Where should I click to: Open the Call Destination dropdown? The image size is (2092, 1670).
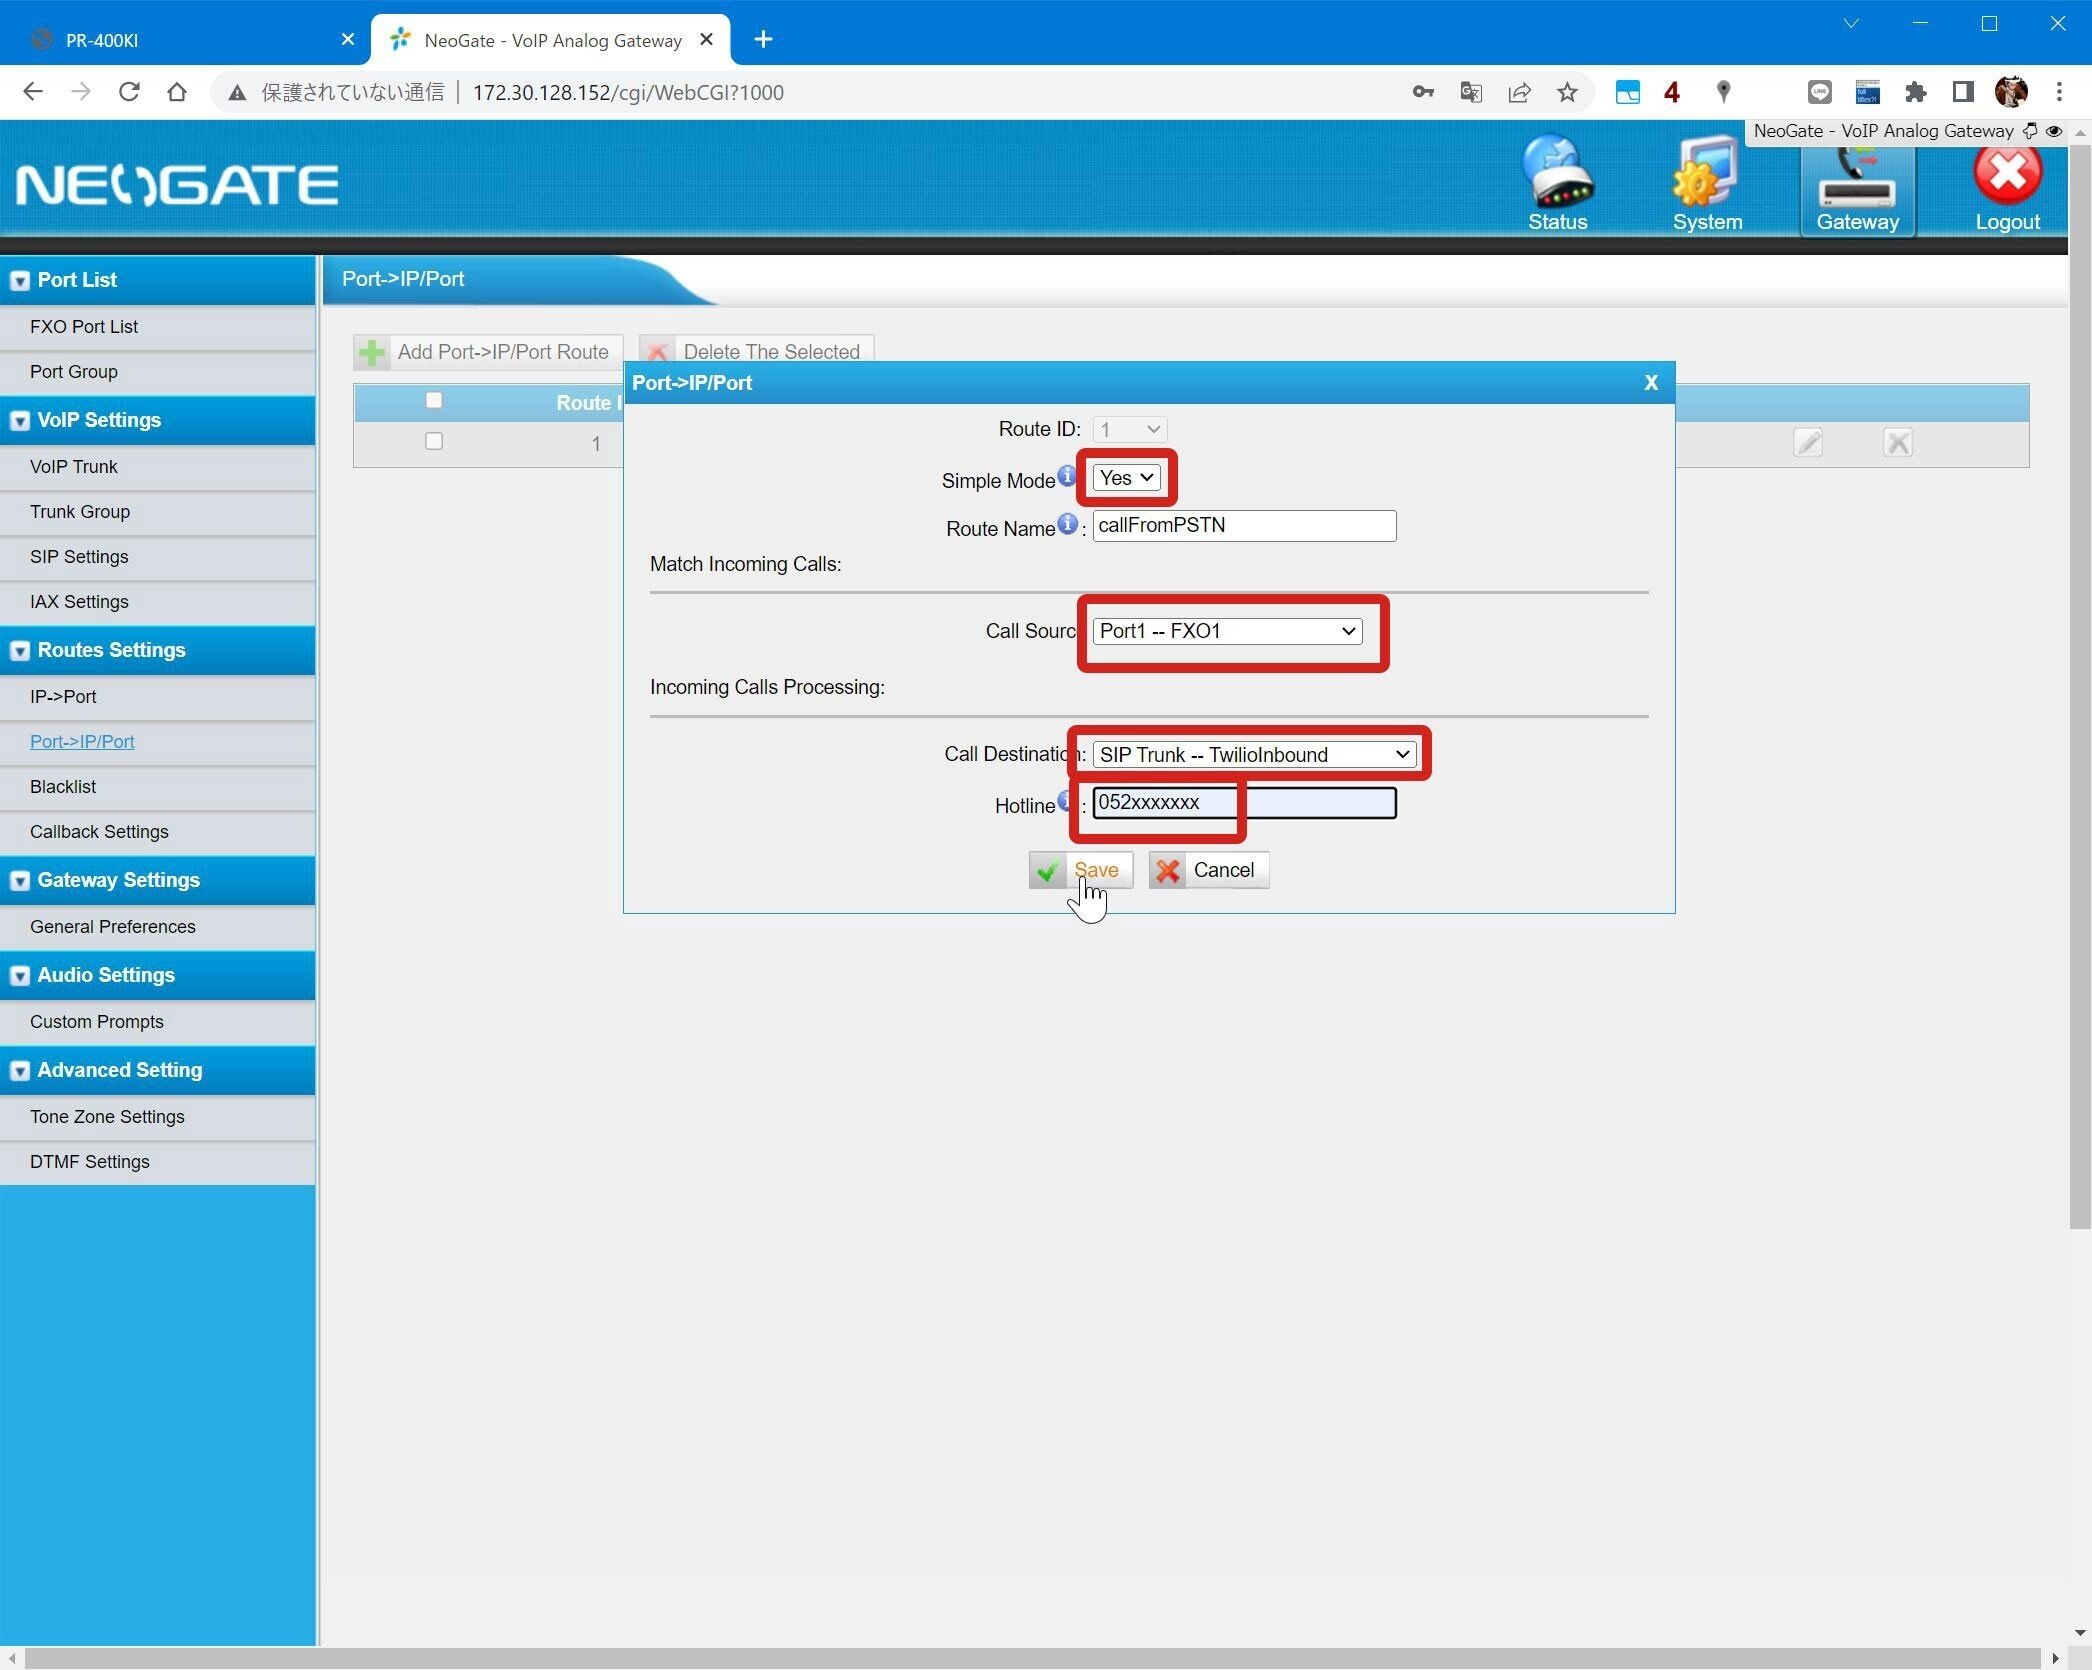pos(1254,754)
